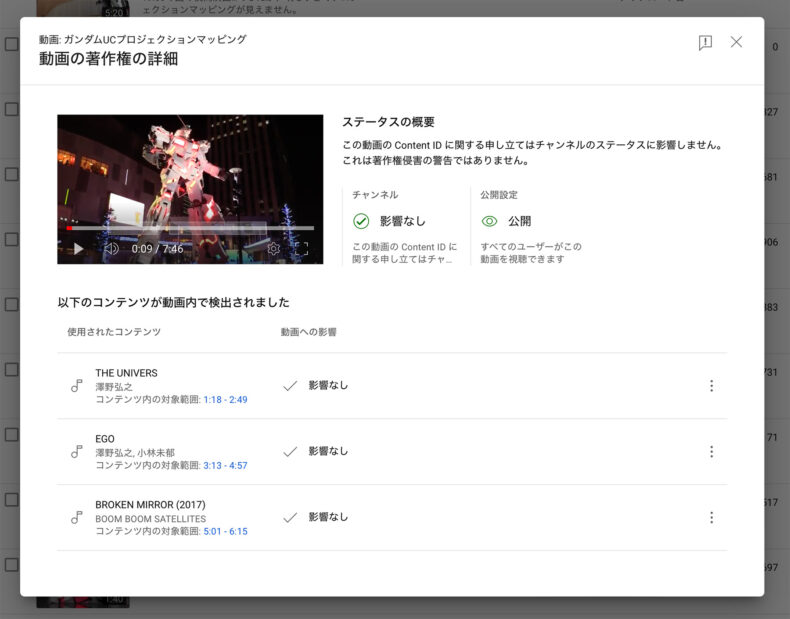This screenshot has height=619, width=790.
Task: Open the three-dot menu for EGO claim
Action: 711,452
